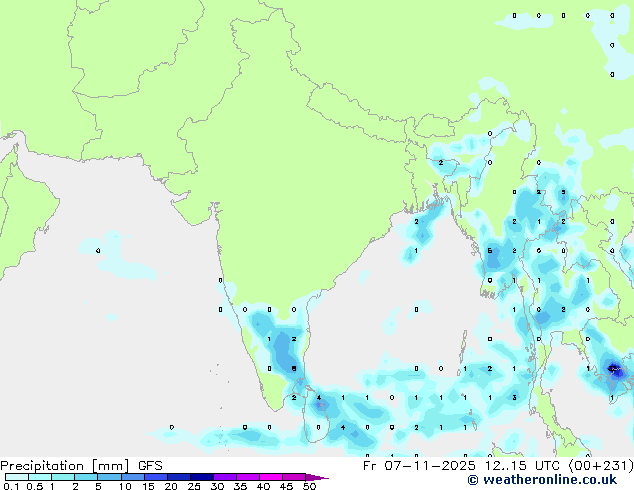Click the dark blue heavy precipitation core near Thailand
Screen dimensions: 634x490
tap(615, 369)
